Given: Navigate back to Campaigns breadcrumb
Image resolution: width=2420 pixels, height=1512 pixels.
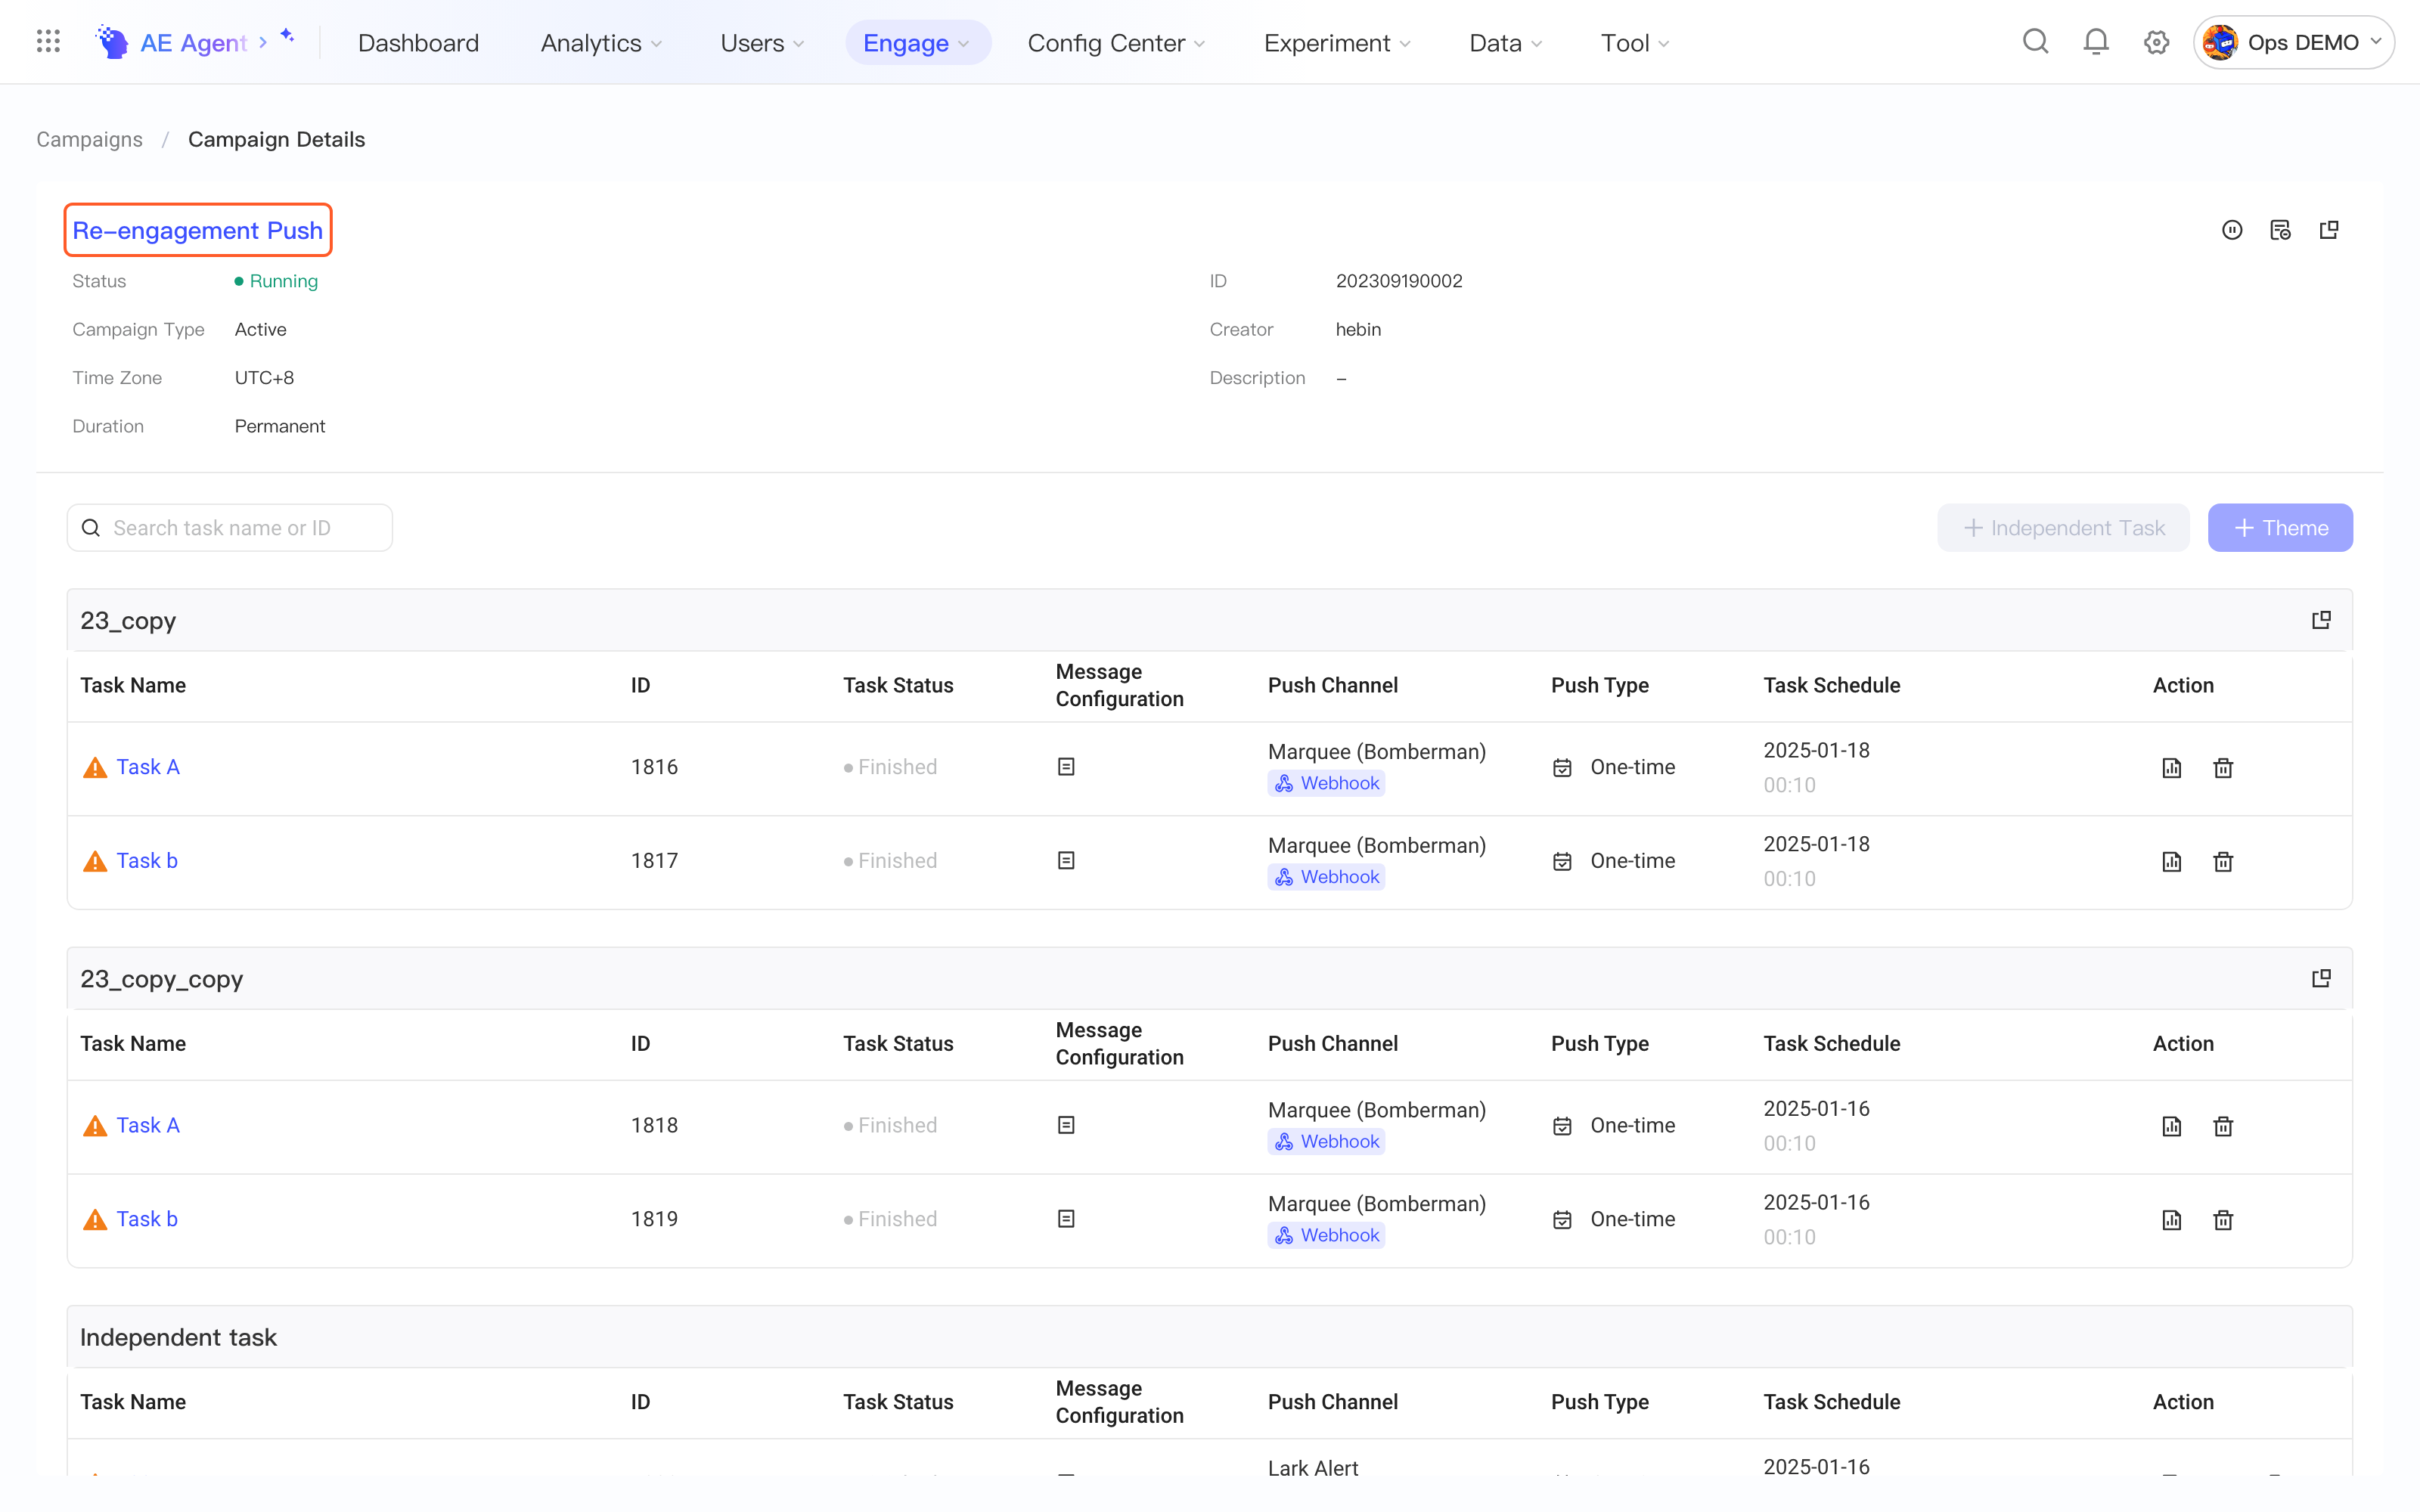Looking at the screenshot, I should click(x=89, y=139).
